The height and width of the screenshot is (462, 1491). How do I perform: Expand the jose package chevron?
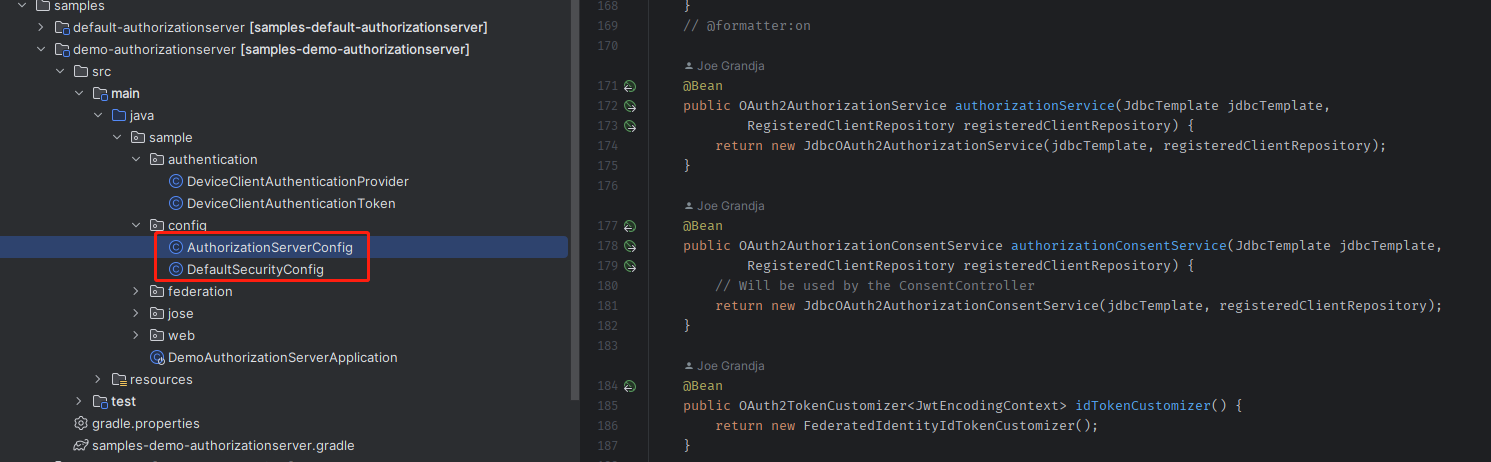click(136, 313)
